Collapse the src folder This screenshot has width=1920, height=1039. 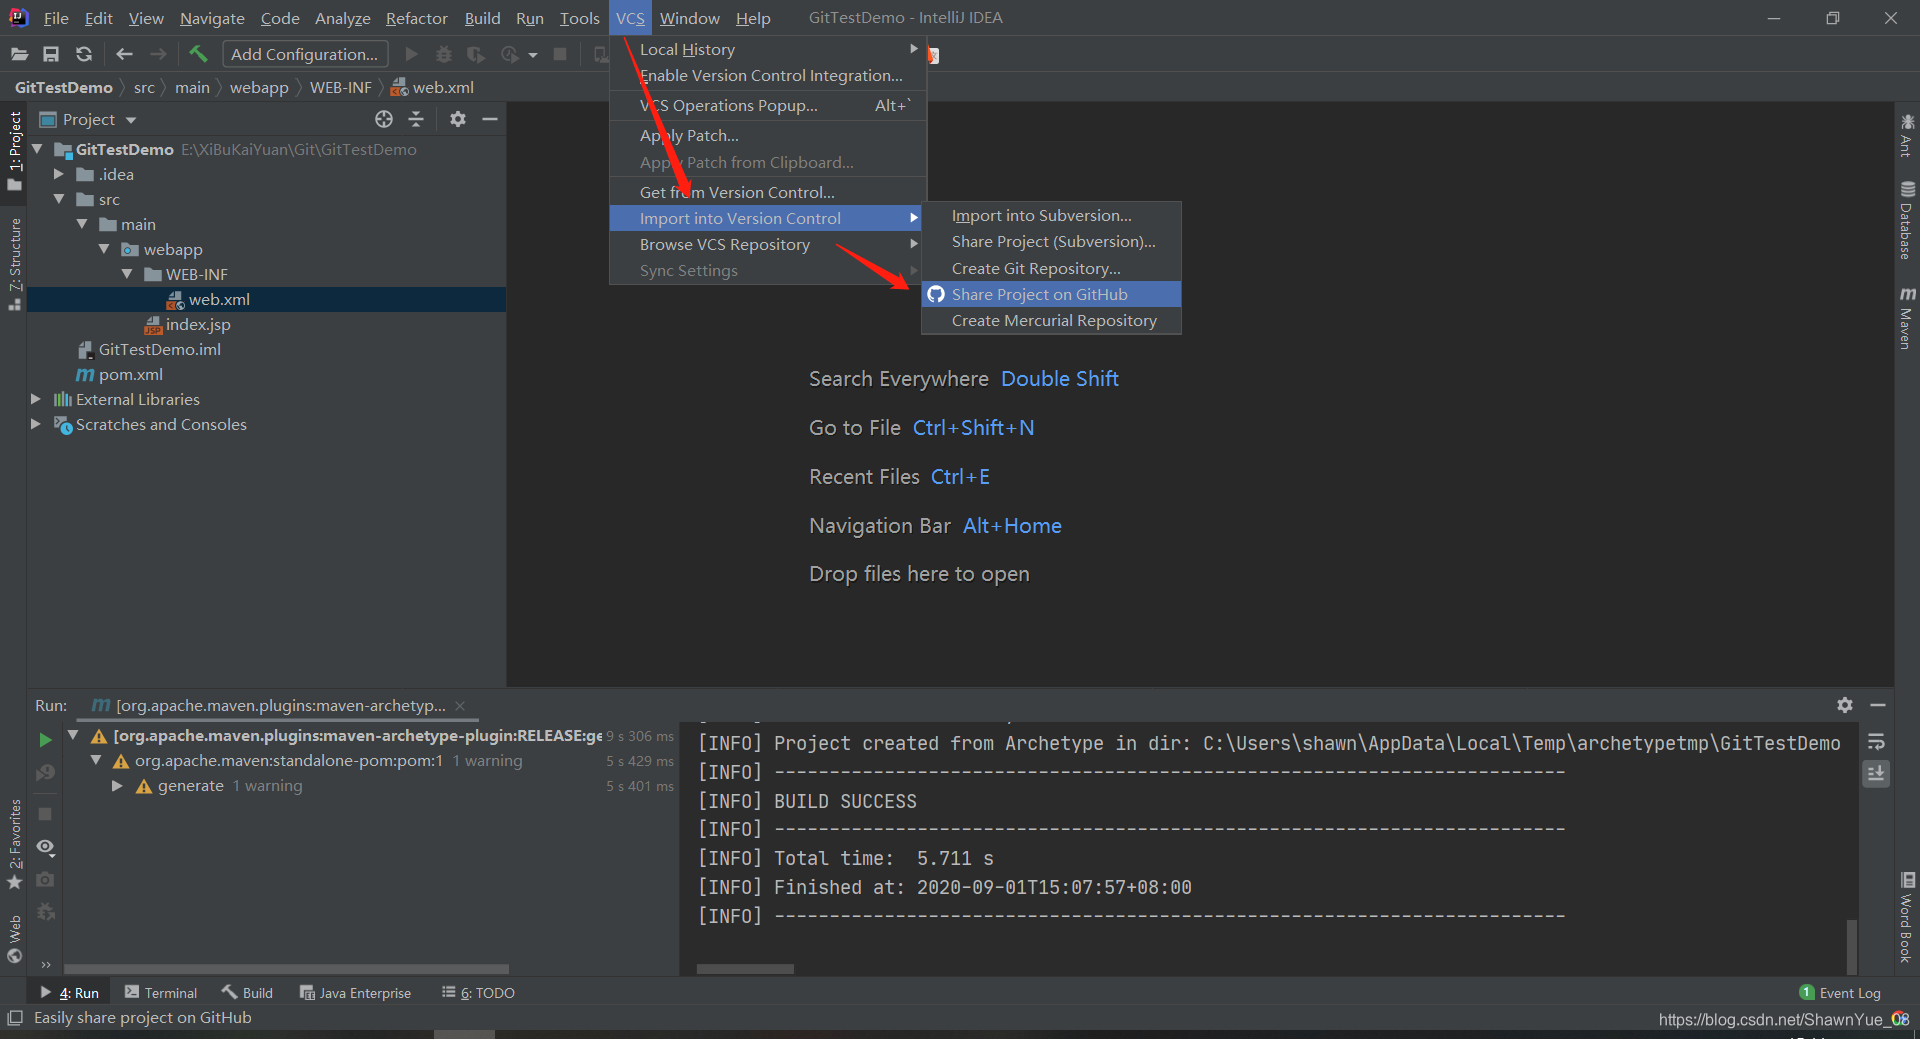pyautogui.click(x=59, y=199)
